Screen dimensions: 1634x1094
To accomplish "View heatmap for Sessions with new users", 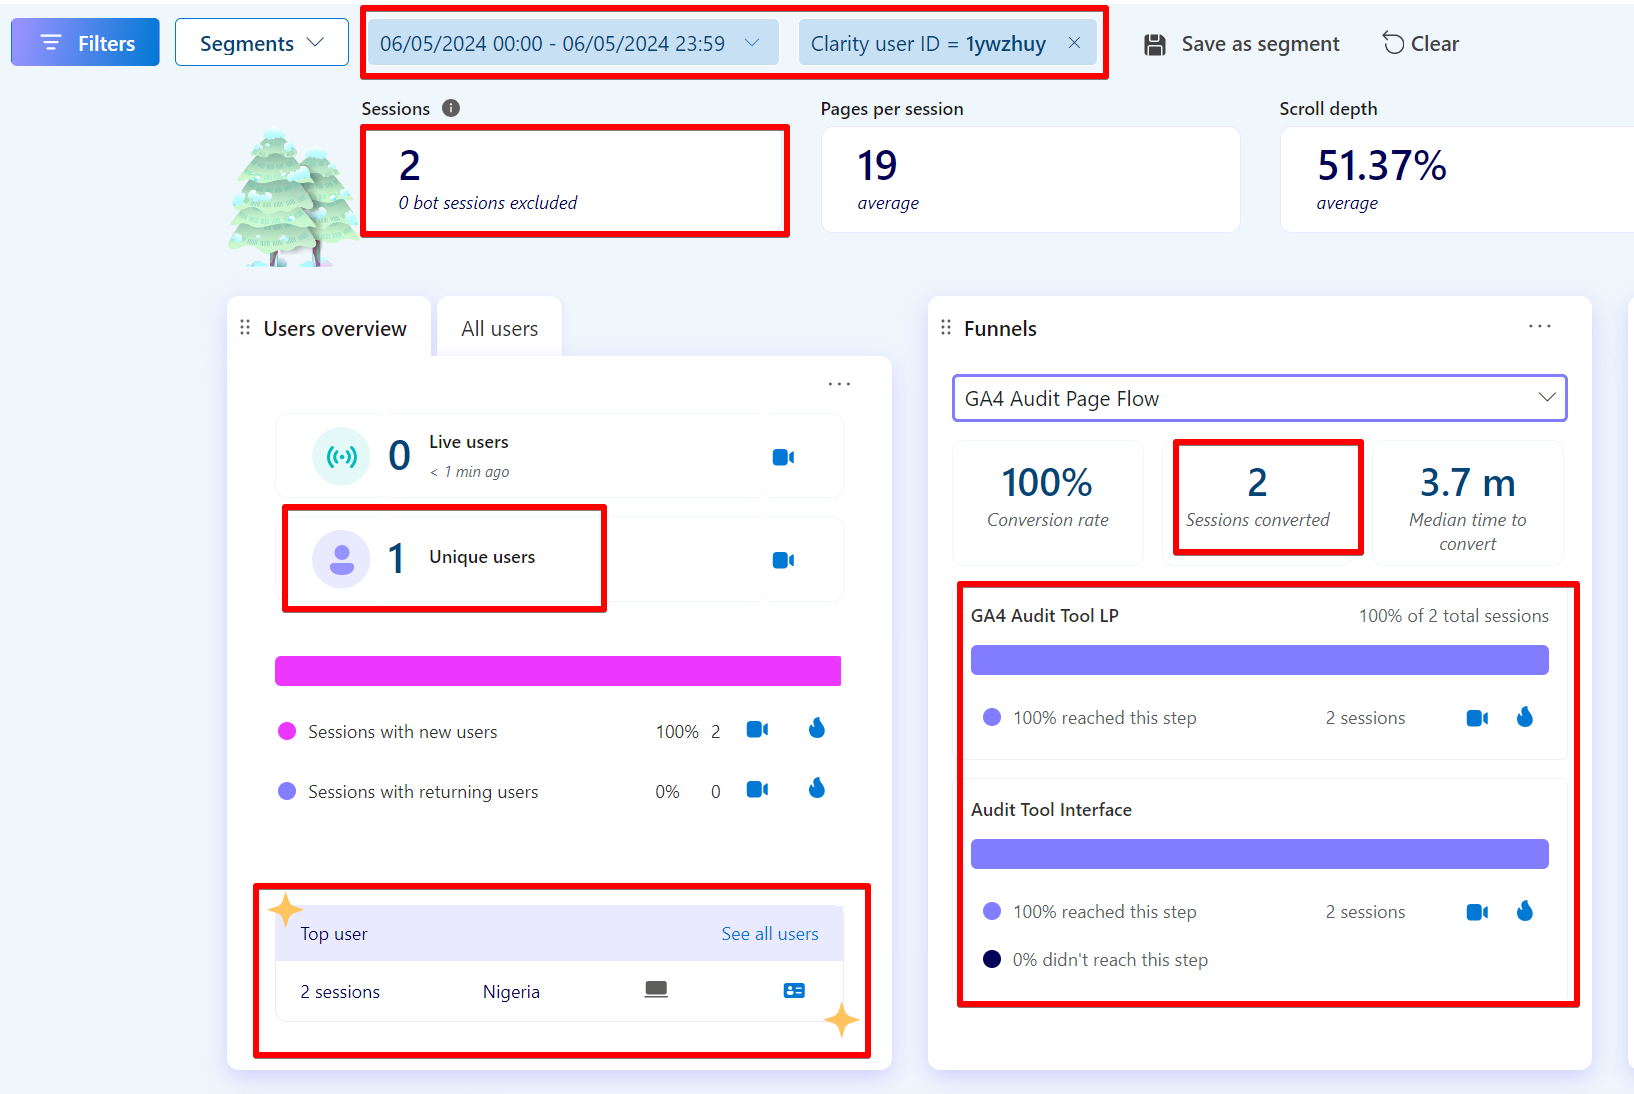I will (x=816, y=729).
